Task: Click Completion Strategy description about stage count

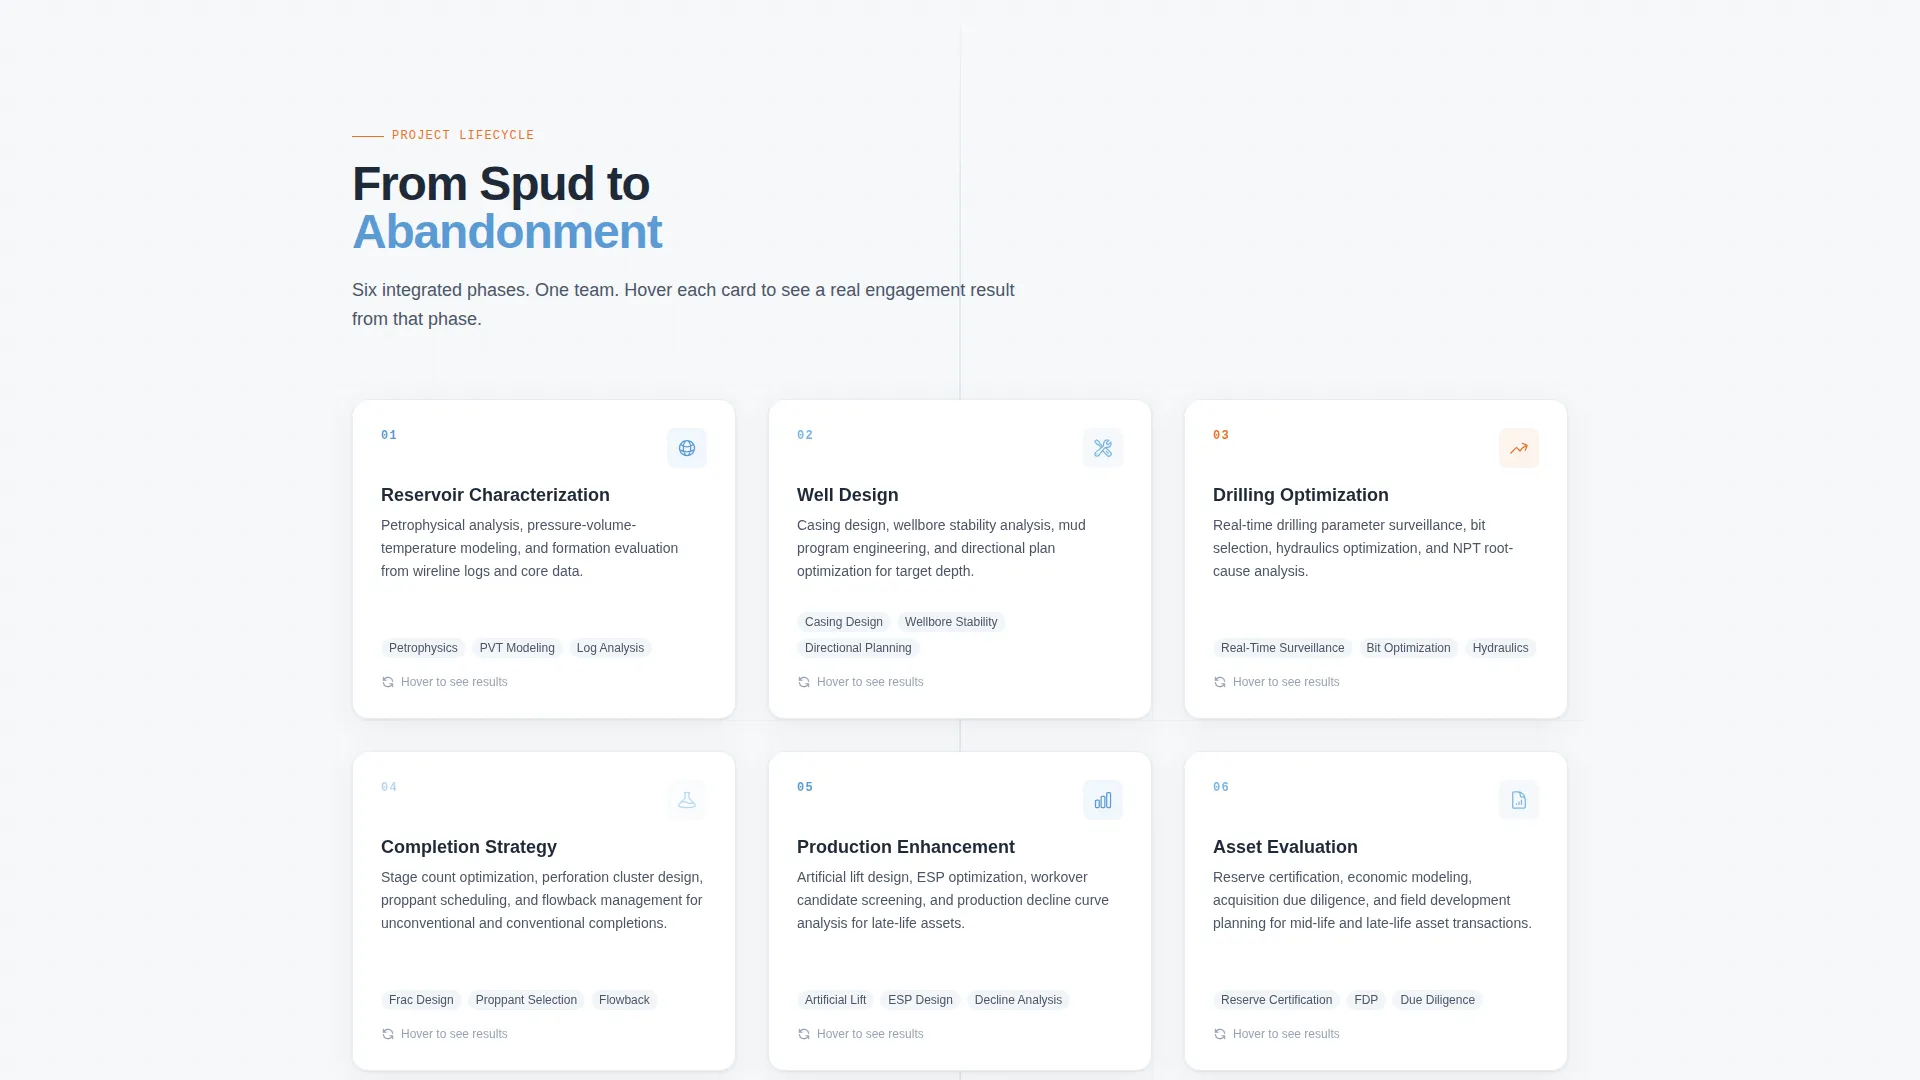Action: (542, 900)
